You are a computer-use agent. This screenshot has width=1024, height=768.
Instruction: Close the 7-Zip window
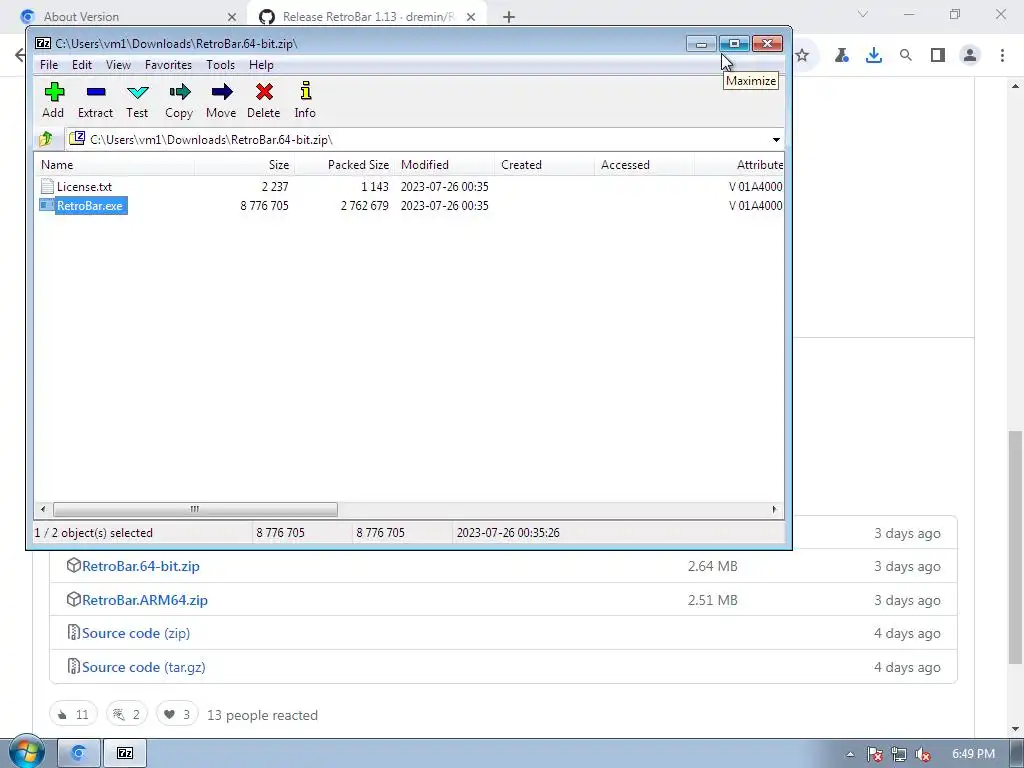click(767, 44)
